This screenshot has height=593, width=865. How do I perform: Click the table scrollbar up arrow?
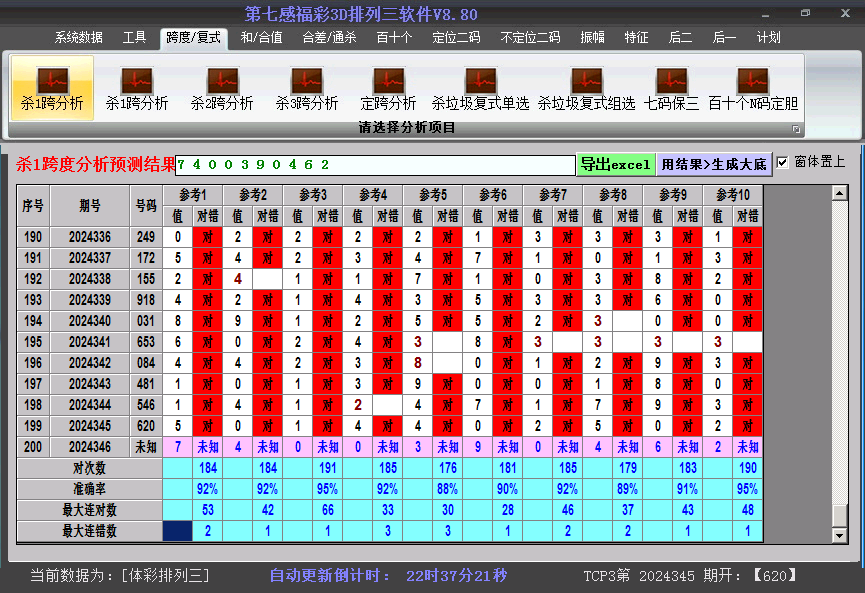pyautogui.click(x=840, y=193)
